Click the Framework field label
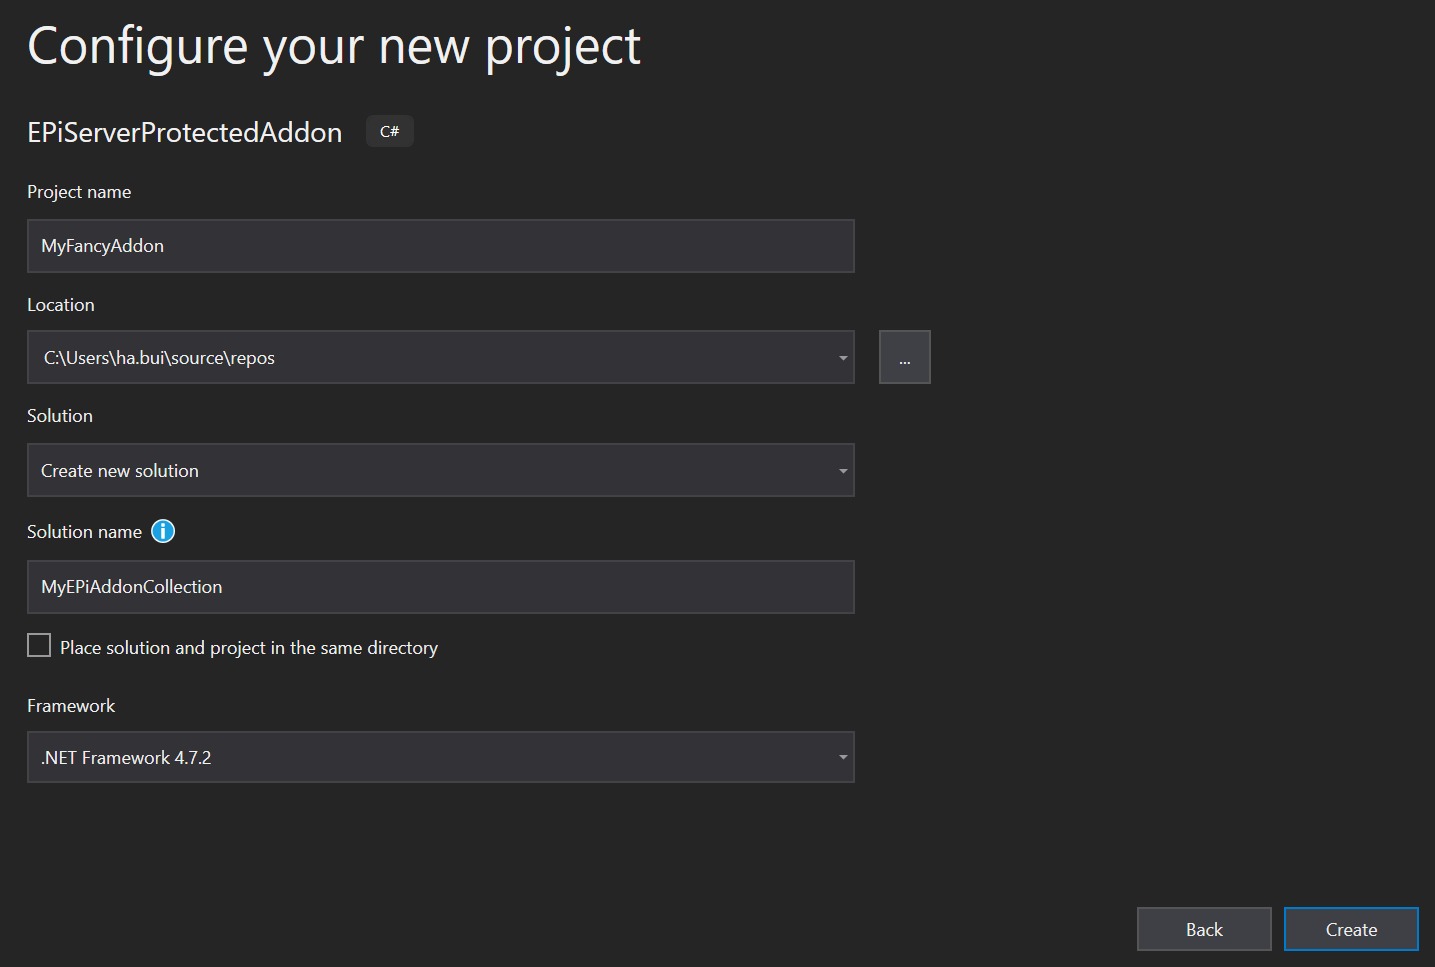 pos(71,706)
